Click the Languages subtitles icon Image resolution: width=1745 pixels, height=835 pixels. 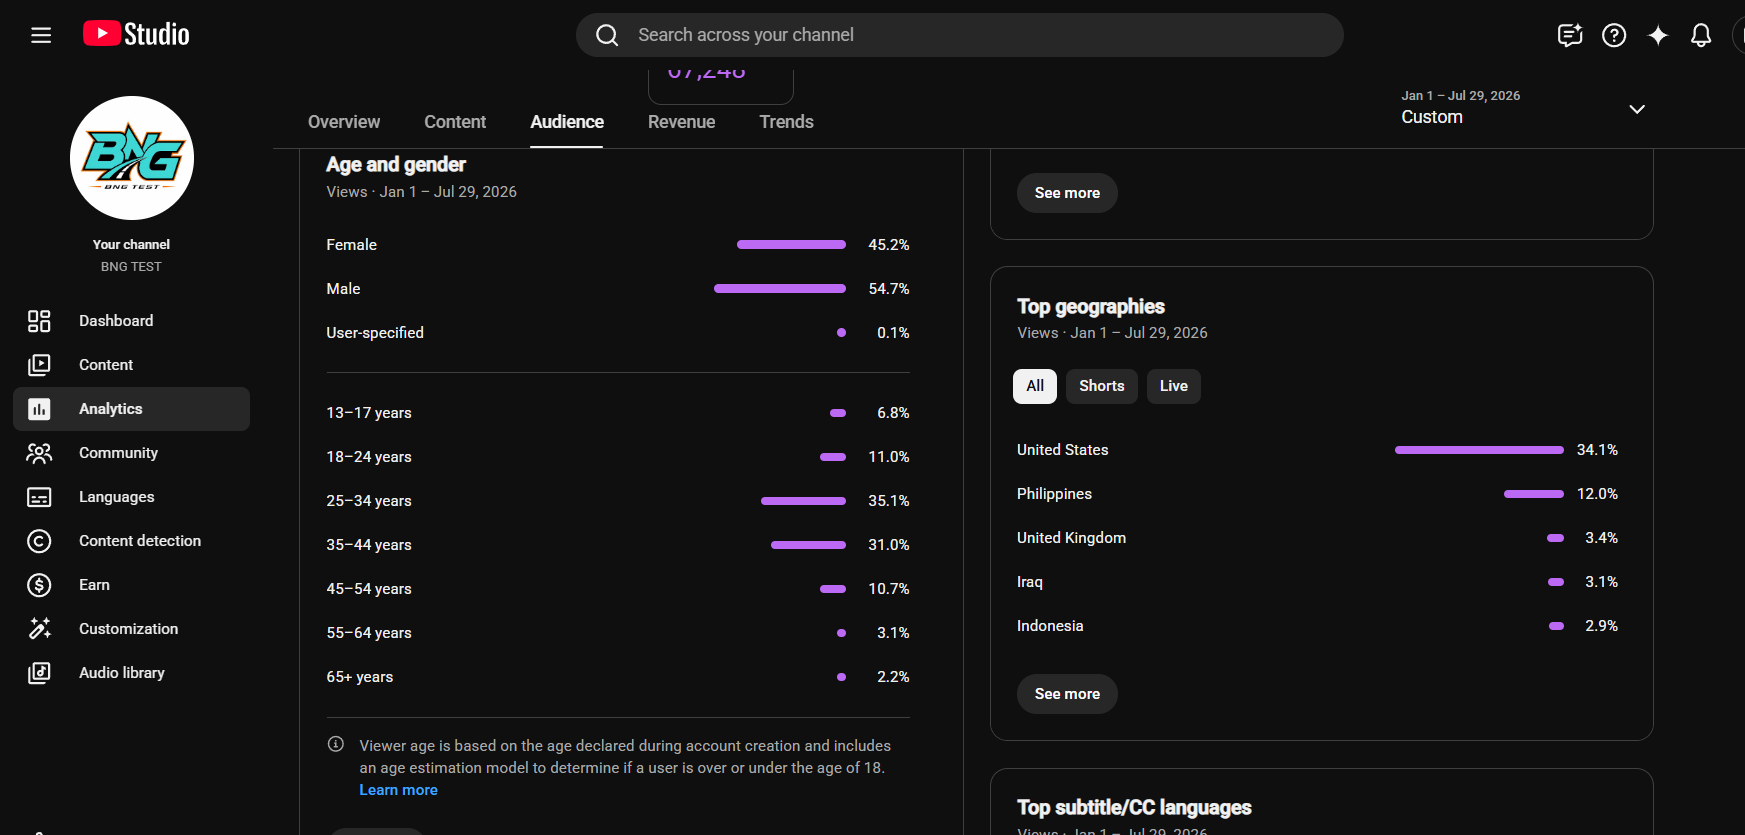(39, 497)
